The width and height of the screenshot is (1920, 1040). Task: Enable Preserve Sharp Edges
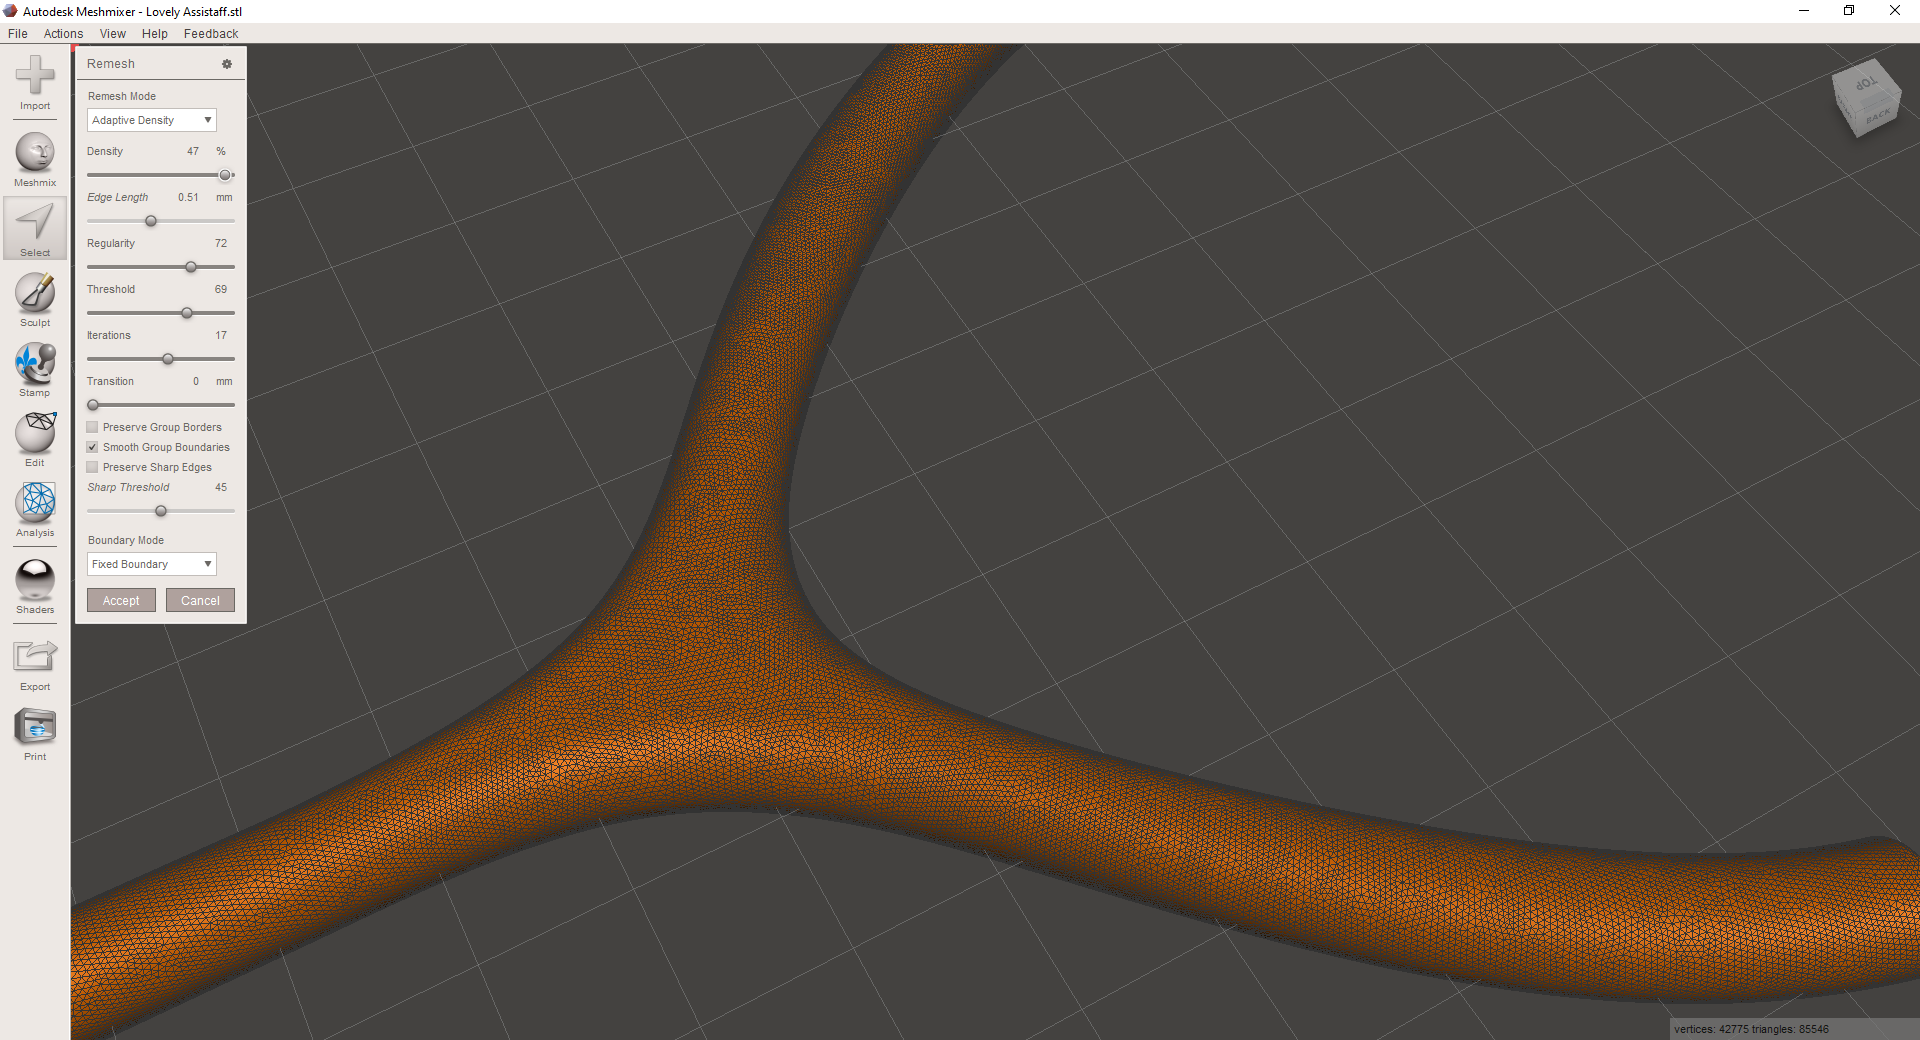[93, 467]
